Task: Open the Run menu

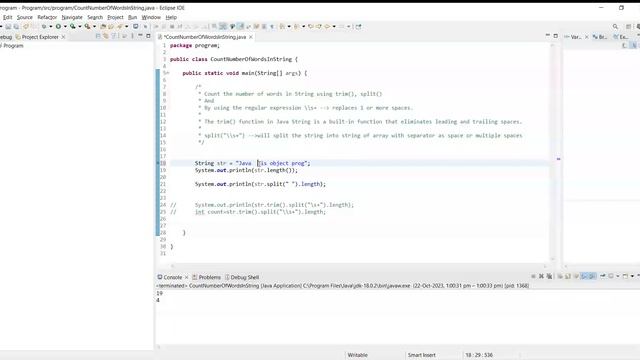Action: (x=132, y=17)
